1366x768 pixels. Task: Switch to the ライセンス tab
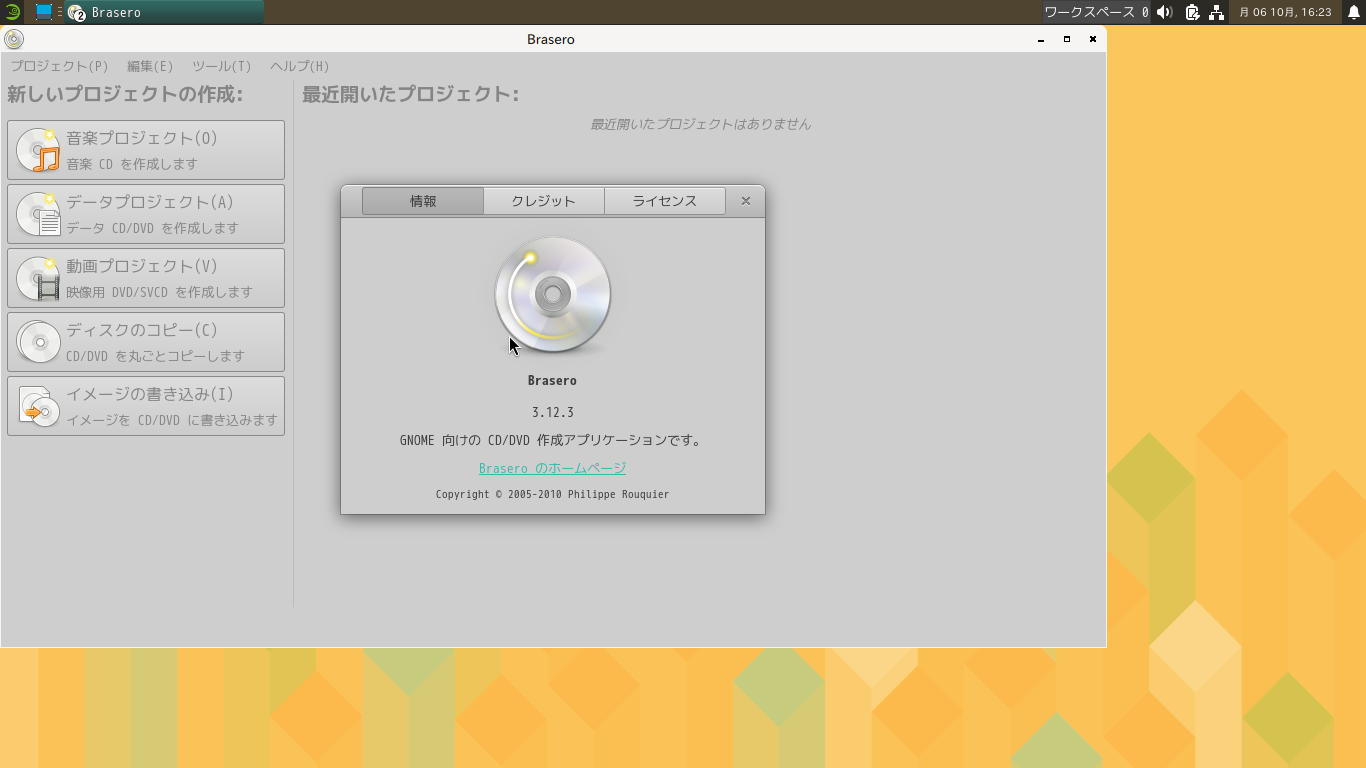(665, 201)
